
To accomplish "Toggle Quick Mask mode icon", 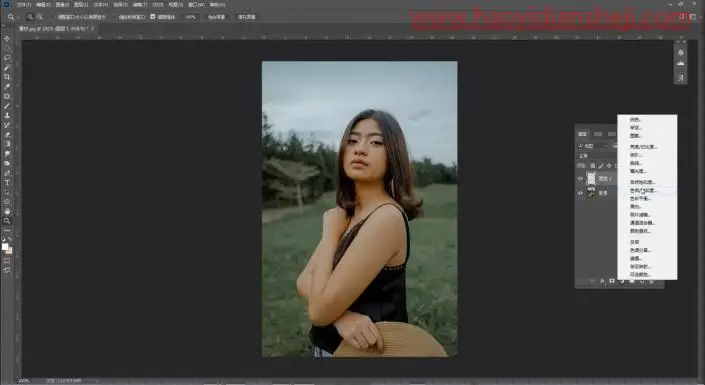I will [7, 260].
